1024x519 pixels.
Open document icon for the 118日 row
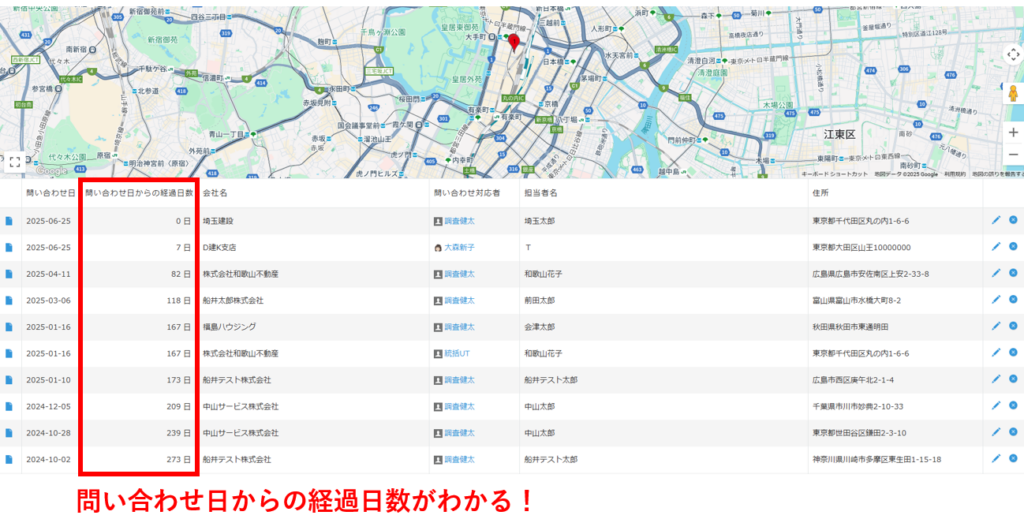pyautogui.click(x=9, y=300)
